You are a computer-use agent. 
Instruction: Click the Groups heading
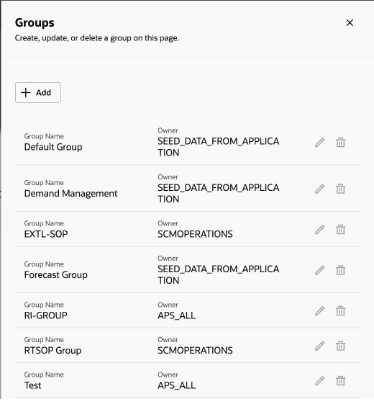pos(35,23)
